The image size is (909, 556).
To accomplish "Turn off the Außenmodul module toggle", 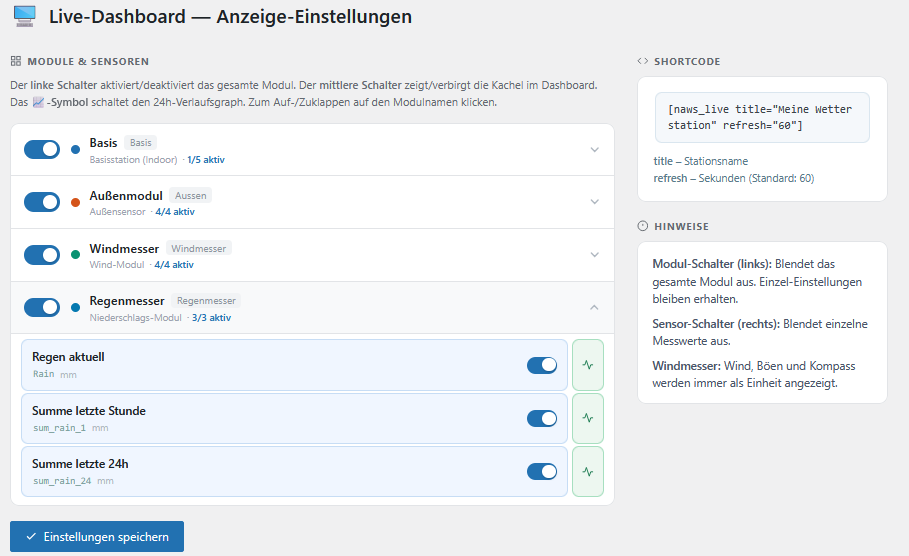I will coord(42,202).
